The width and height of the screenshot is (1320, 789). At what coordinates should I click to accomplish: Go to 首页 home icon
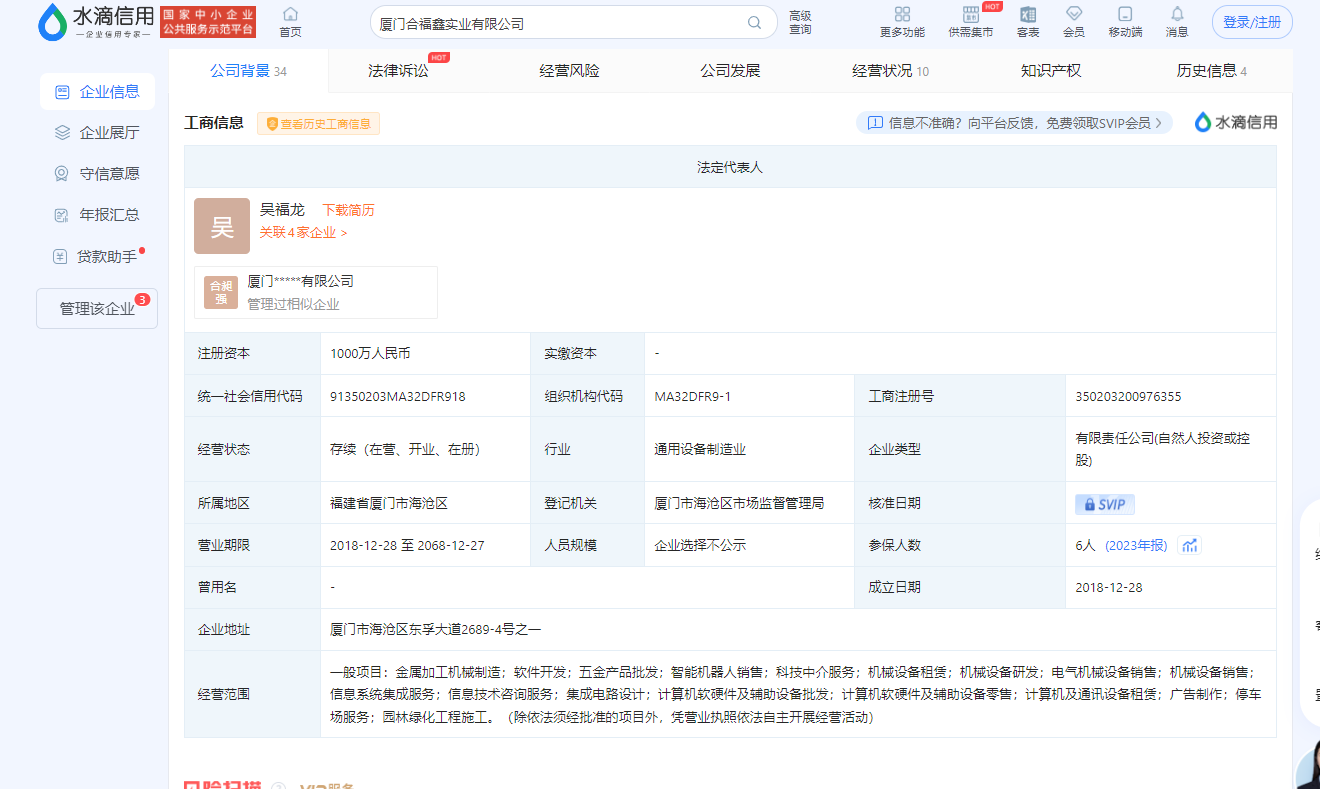tap(290, 22)
